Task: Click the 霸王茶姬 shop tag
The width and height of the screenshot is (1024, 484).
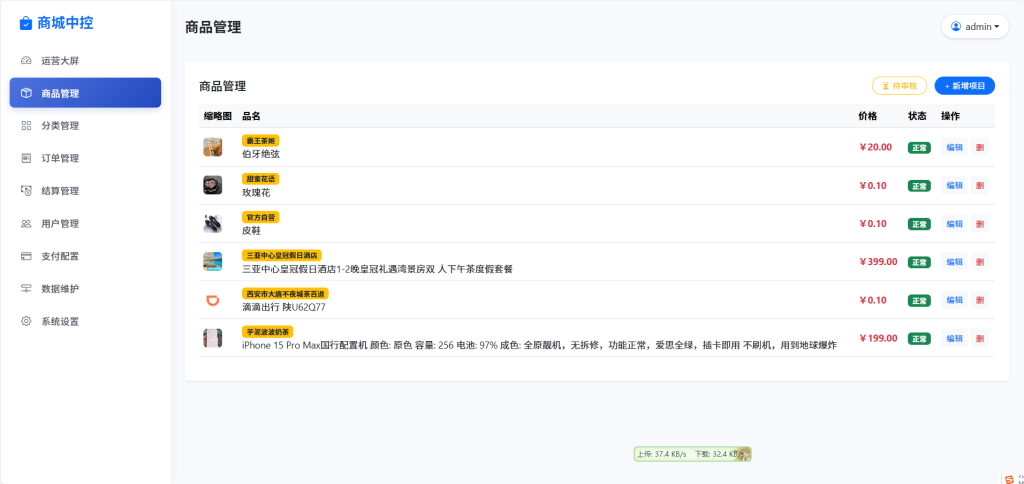Action: [x=261, y=140]
